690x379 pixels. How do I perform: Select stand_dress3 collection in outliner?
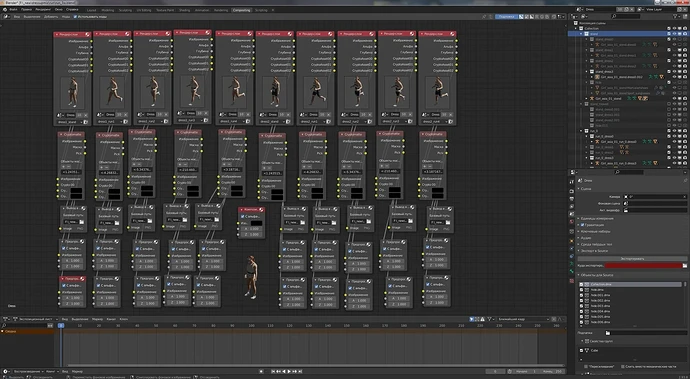(604, 71)
